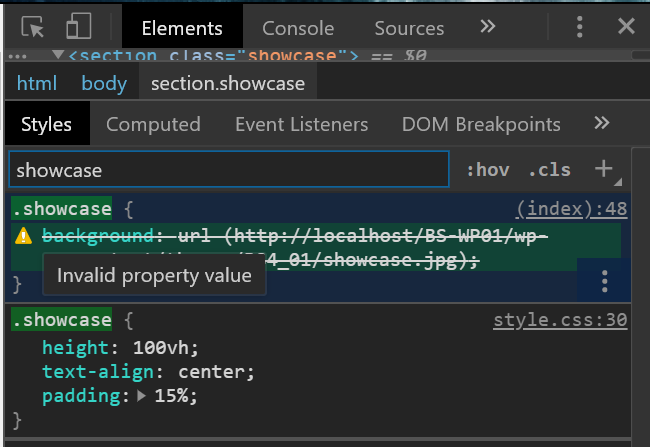650x447 pixels.
Task: Open the style.css:30 source link
Action: click(560, 321)
